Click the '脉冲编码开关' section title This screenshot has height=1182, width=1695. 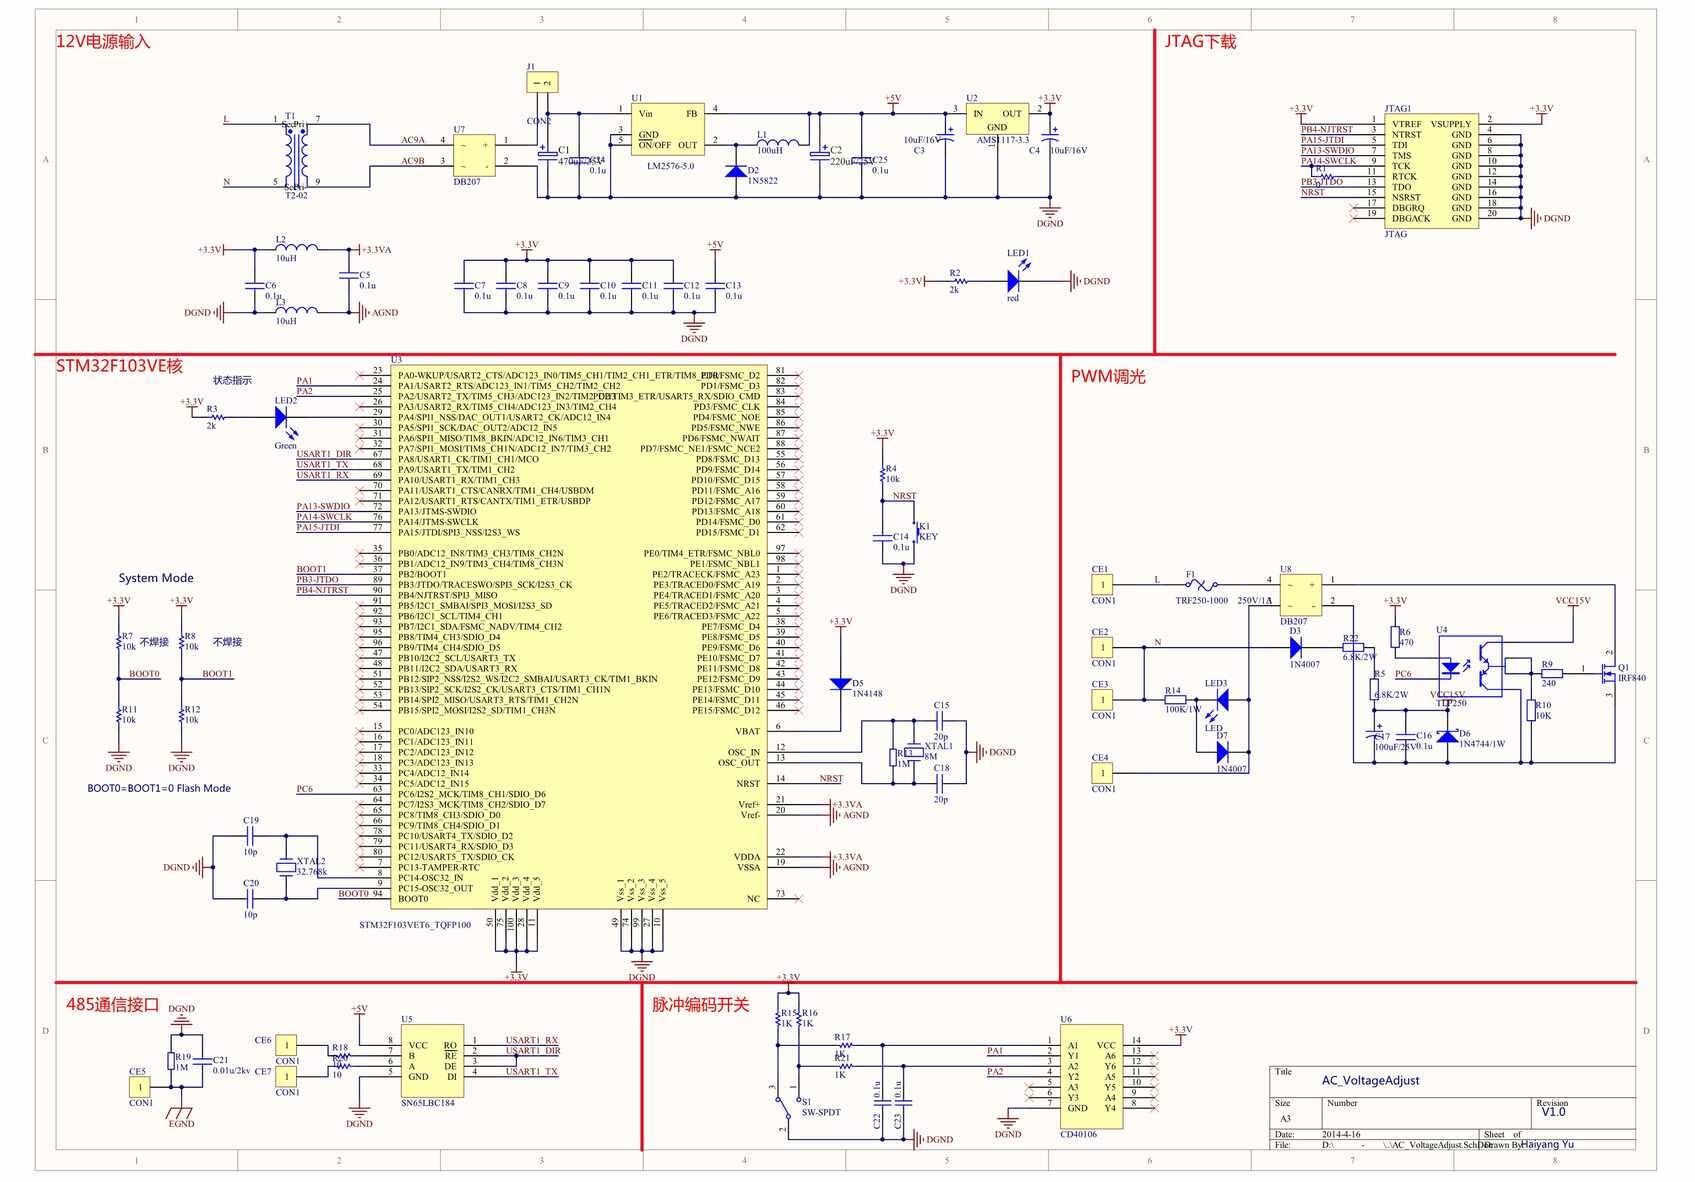(x=700, y=1005)
